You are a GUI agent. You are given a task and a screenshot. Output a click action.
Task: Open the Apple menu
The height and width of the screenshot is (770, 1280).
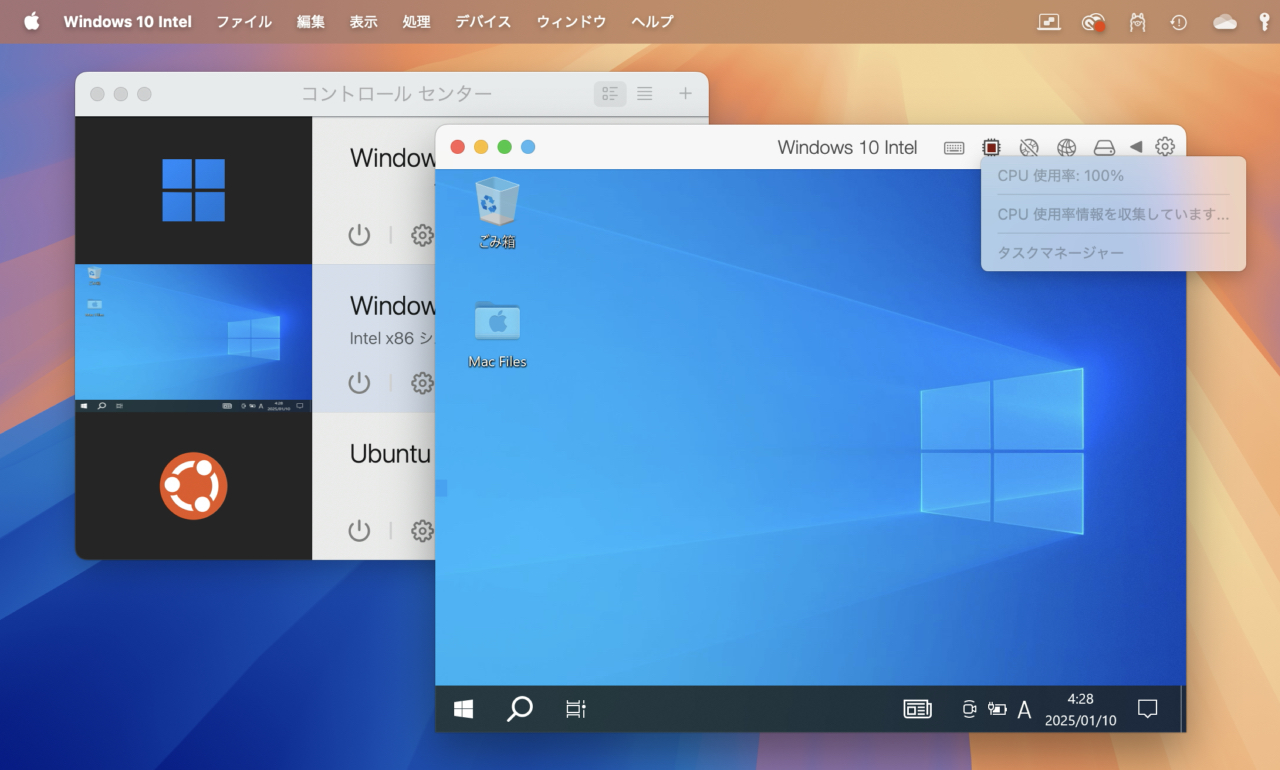[x=32, y=21]
